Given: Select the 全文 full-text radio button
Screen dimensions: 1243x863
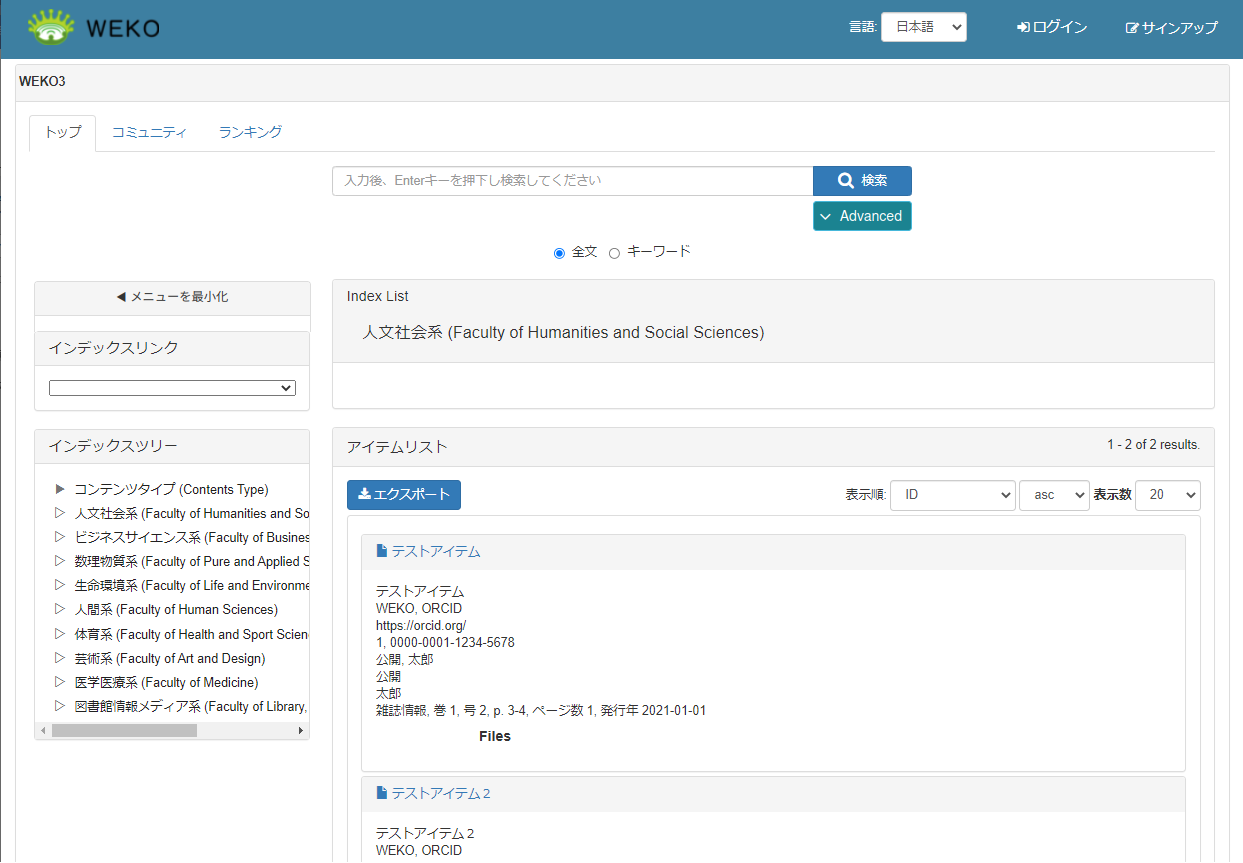Looking at the screenshot, I should click(x=559, y=253).
